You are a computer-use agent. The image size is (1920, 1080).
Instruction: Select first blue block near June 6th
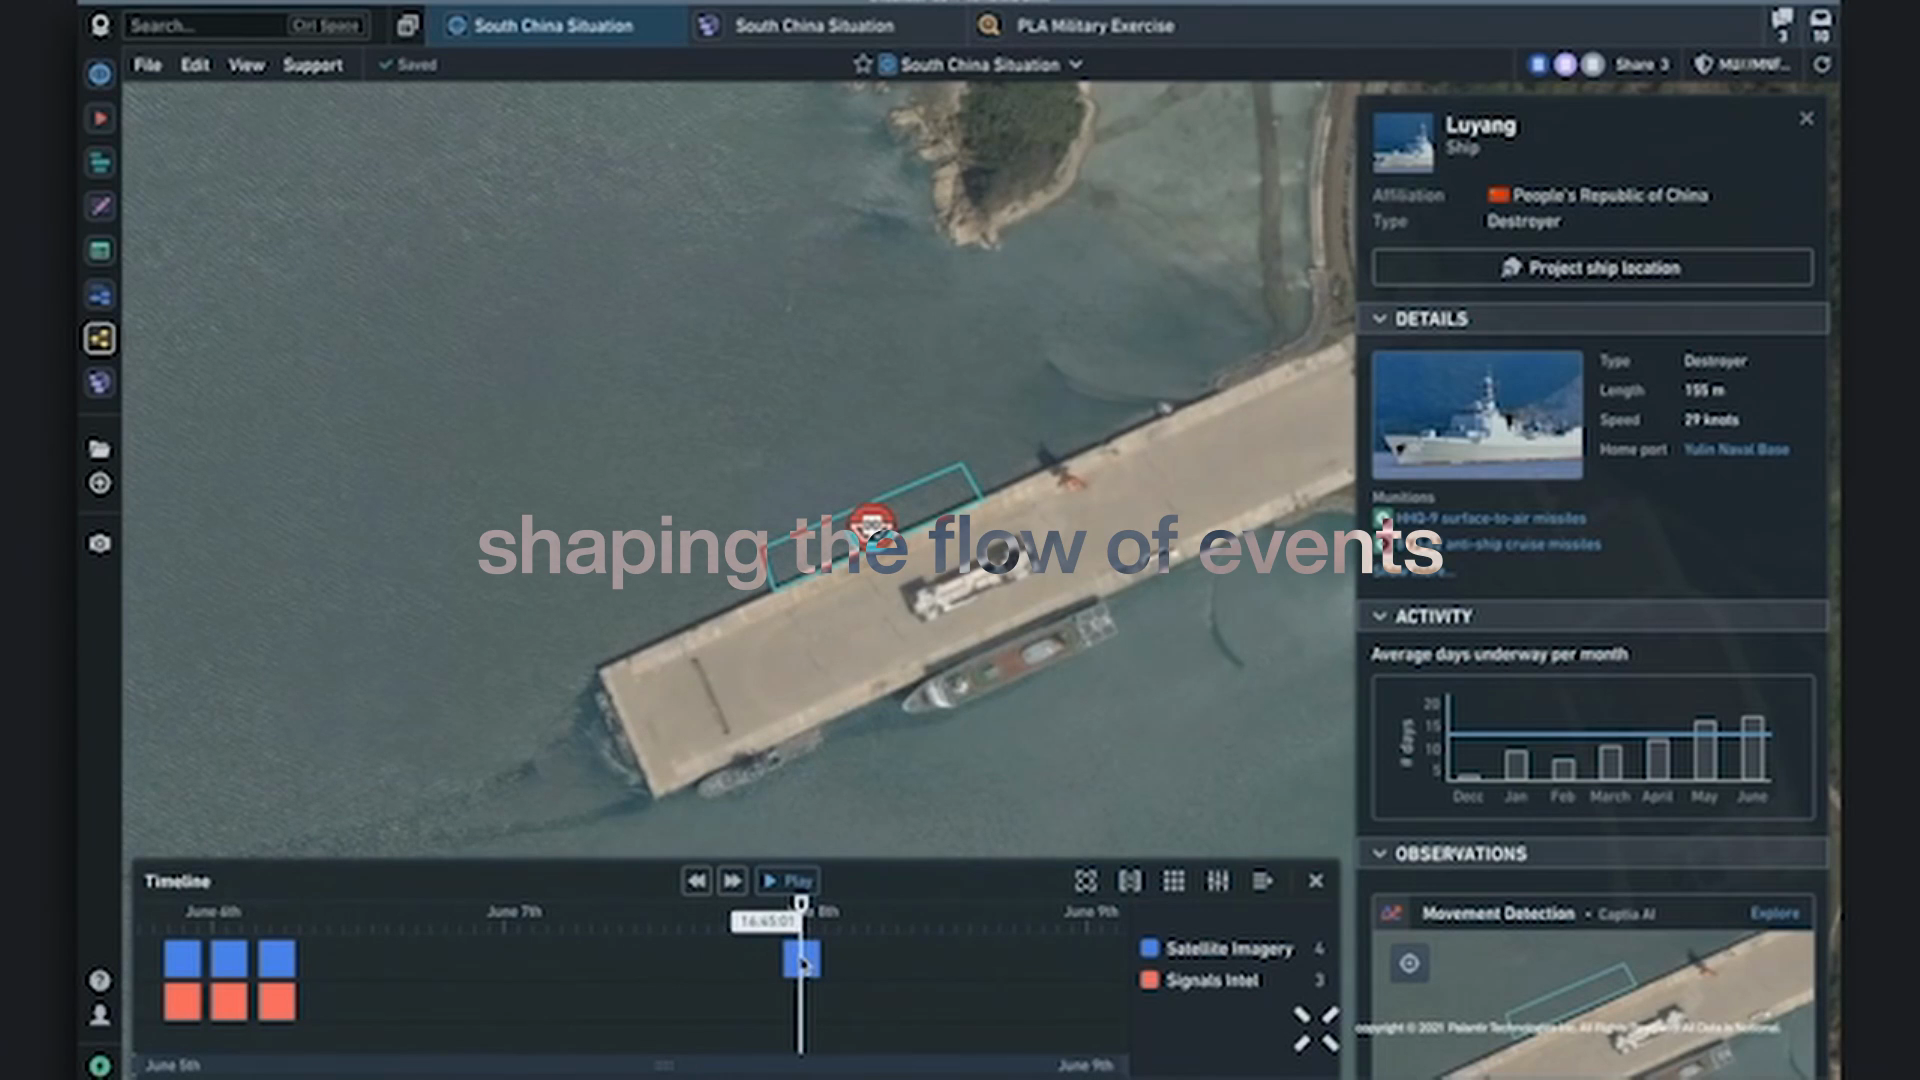(x=182, y=958)
